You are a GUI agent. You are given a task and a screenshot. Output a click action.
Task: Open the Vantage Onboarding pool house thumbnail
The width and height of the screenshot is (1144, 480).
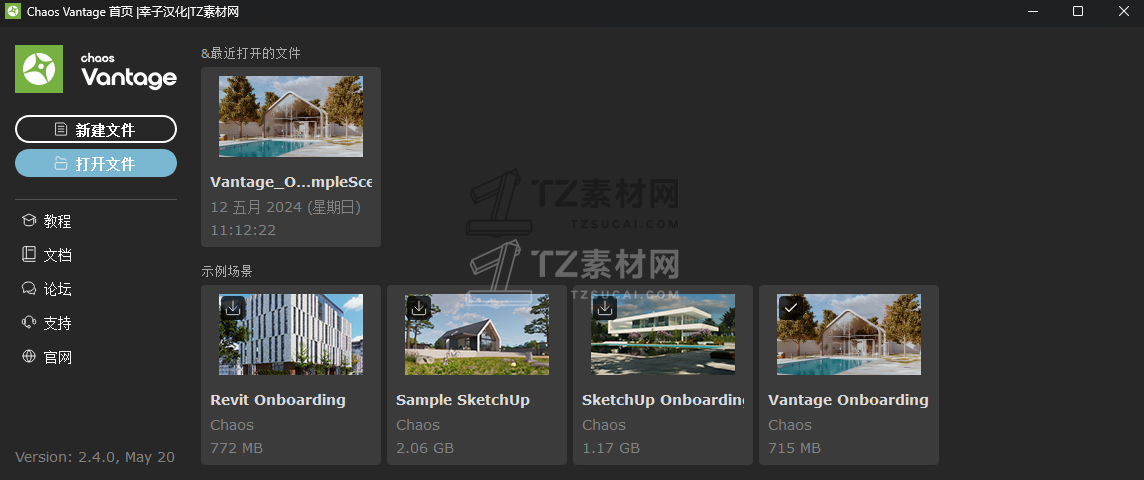pos(849,335)
